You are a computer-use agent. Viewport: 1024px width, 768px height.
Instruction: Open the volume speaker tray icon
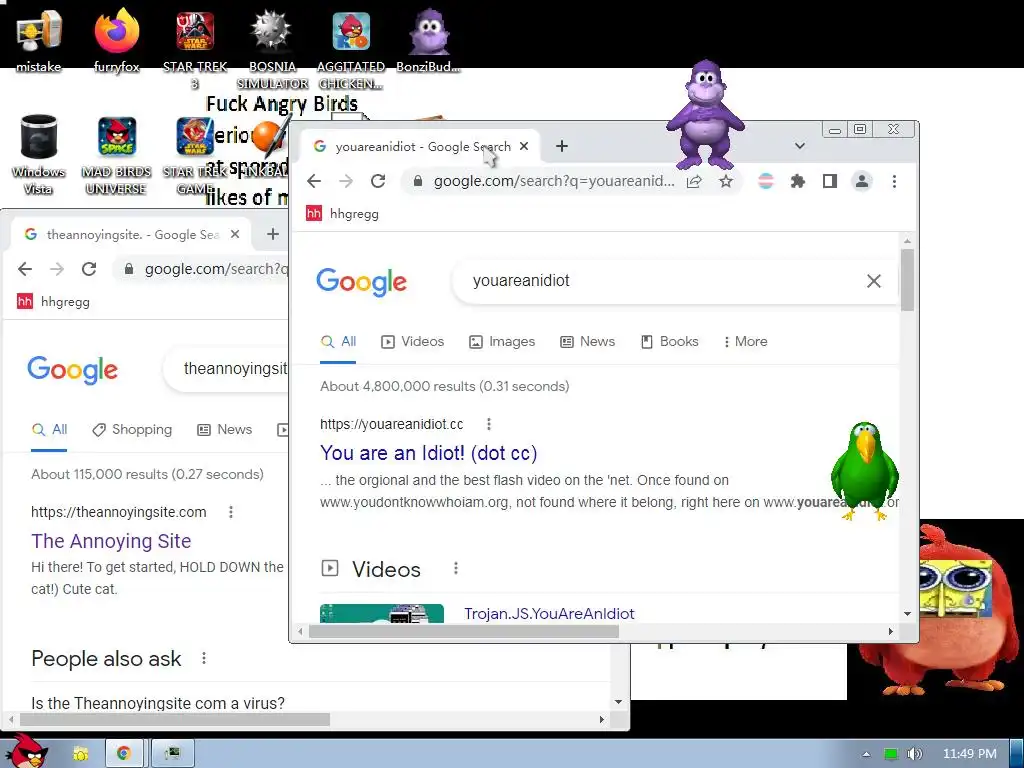(x=914, y=754)
